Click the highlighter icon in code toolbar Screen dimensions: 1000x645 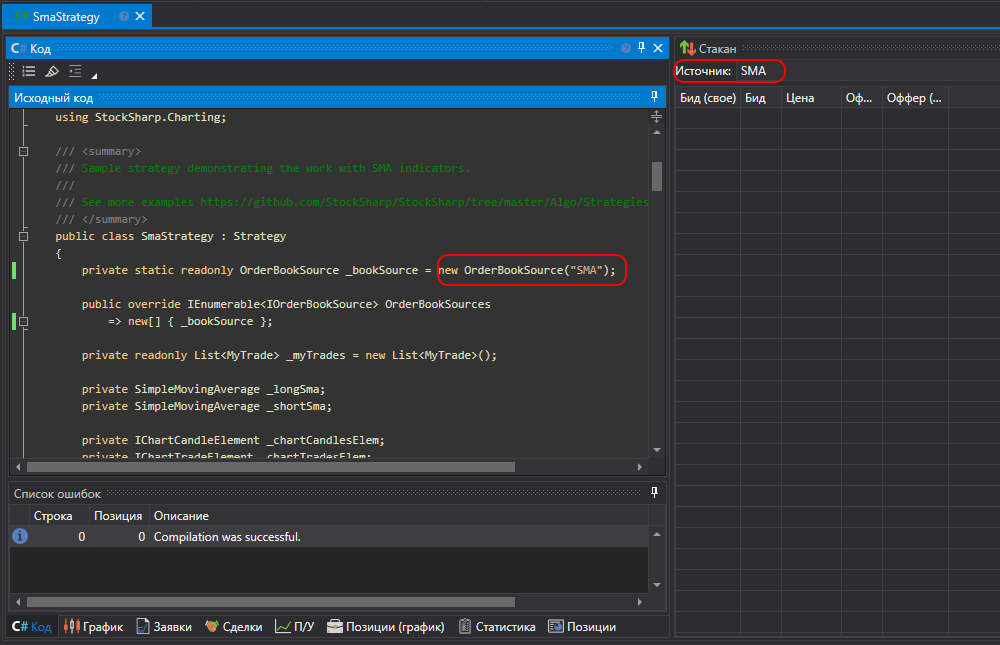(x=52, y=71)
